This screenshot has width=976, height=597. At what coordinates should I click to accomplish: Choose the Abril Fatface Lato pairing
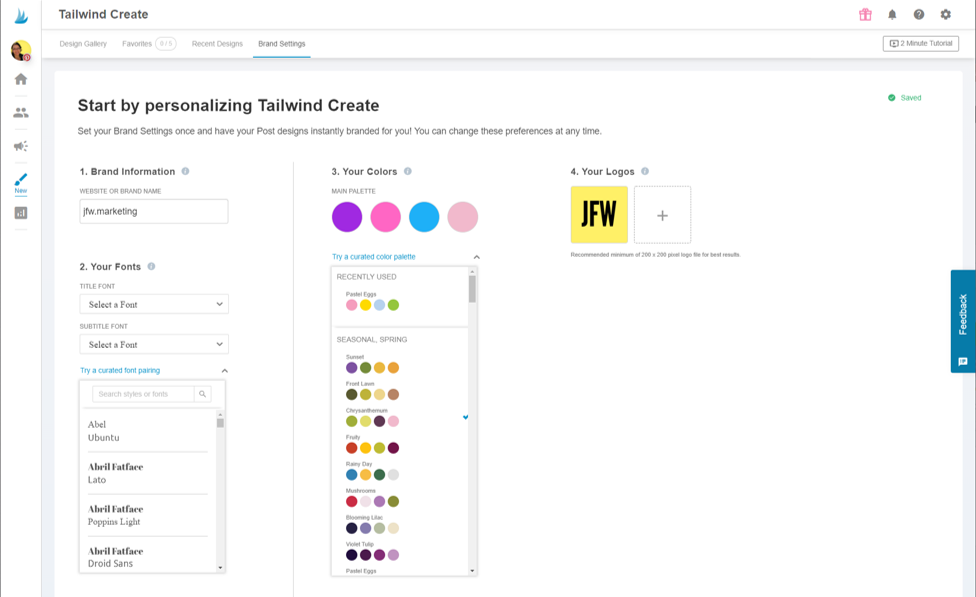tap(148, 473)
